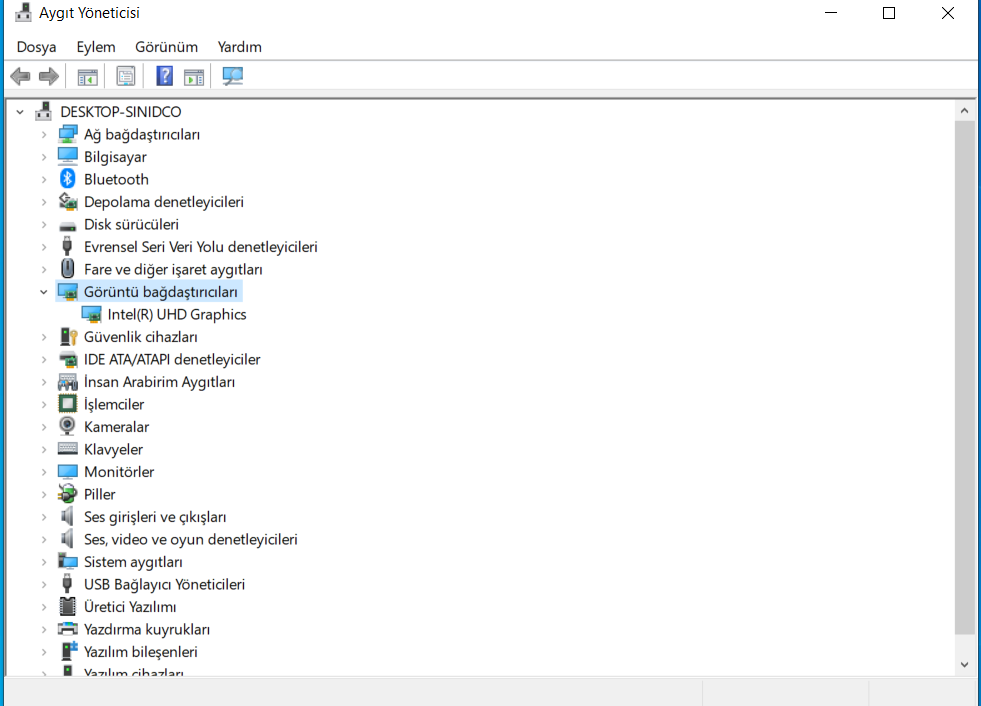Image resolution: width=981 pixels, height=706 pixels.
Task: Collapse the DESKTOP-SINIDCO root node
Action: (x=20, y=112)
